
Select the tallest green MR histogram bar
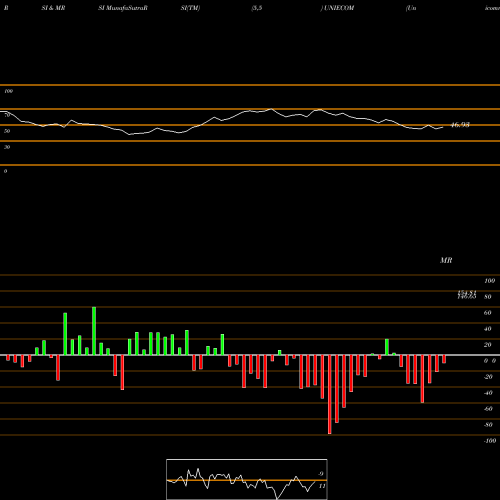click(94, 331)
